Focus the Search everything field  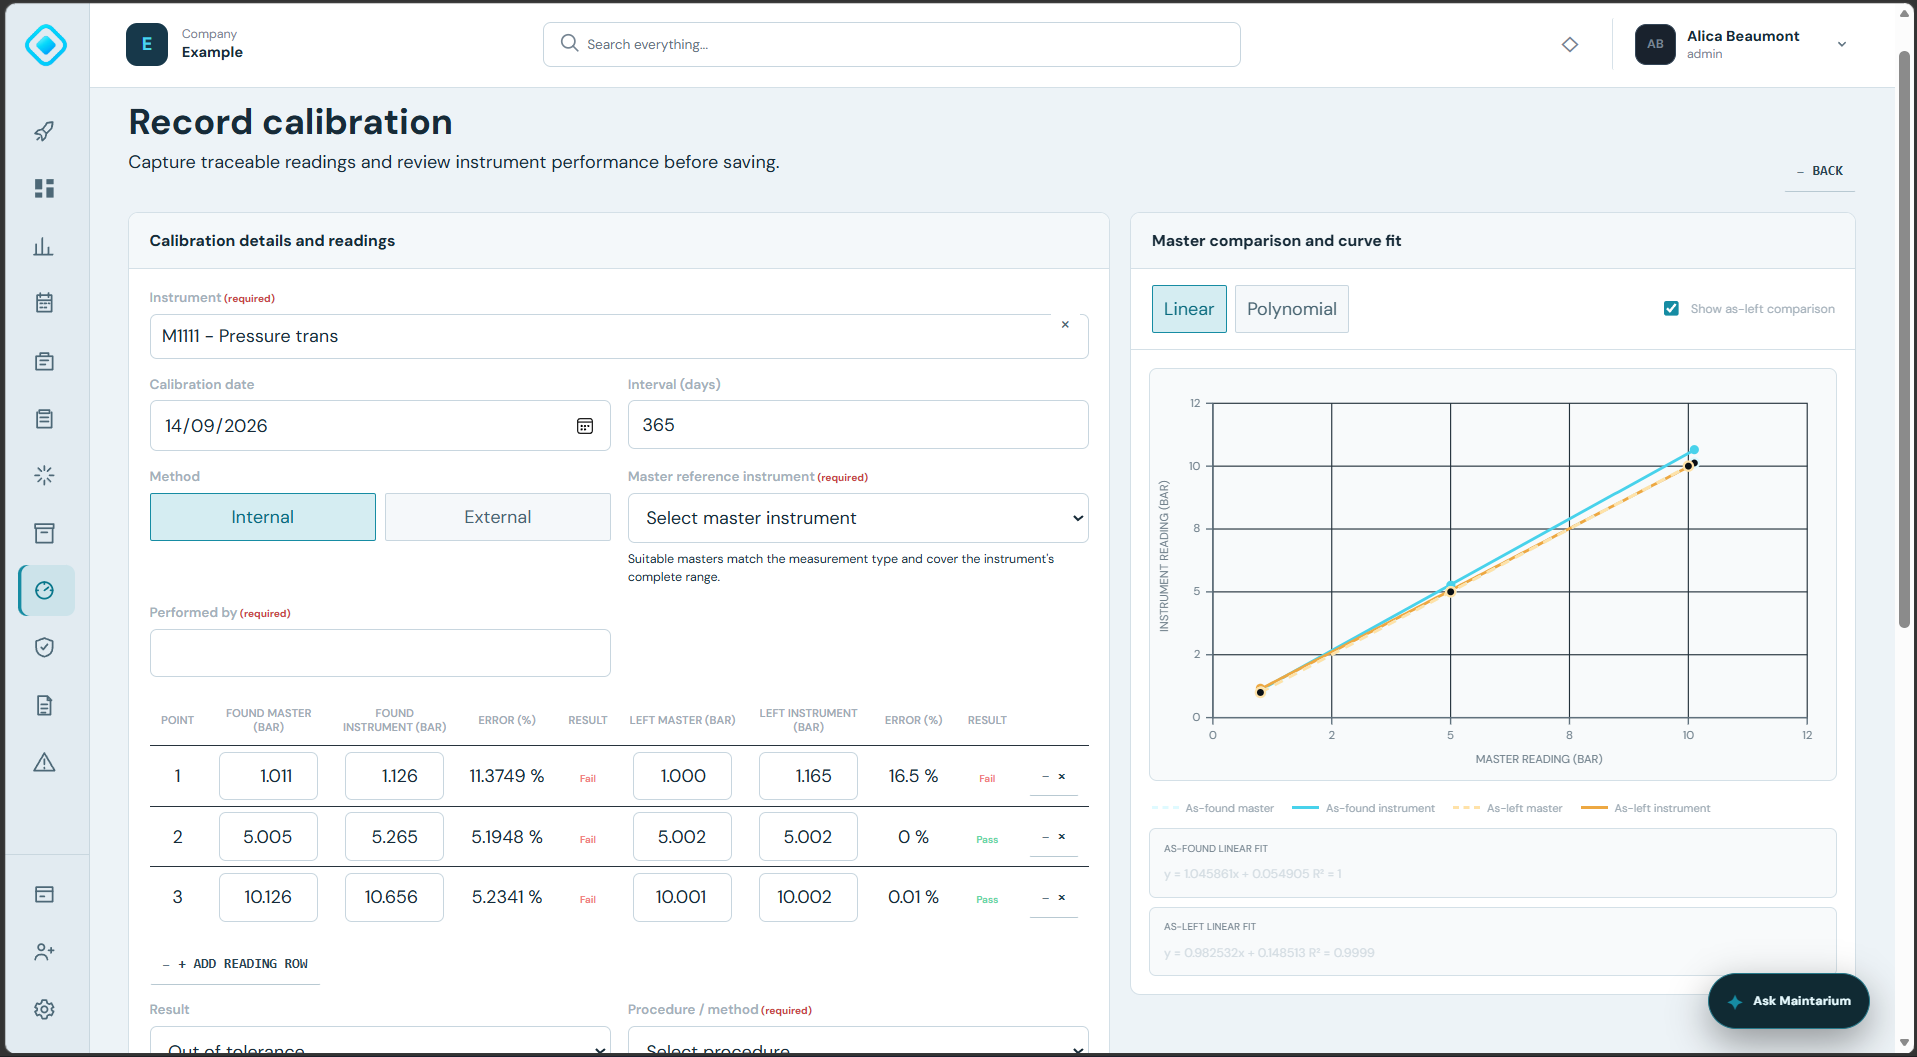tap(892, 44)
